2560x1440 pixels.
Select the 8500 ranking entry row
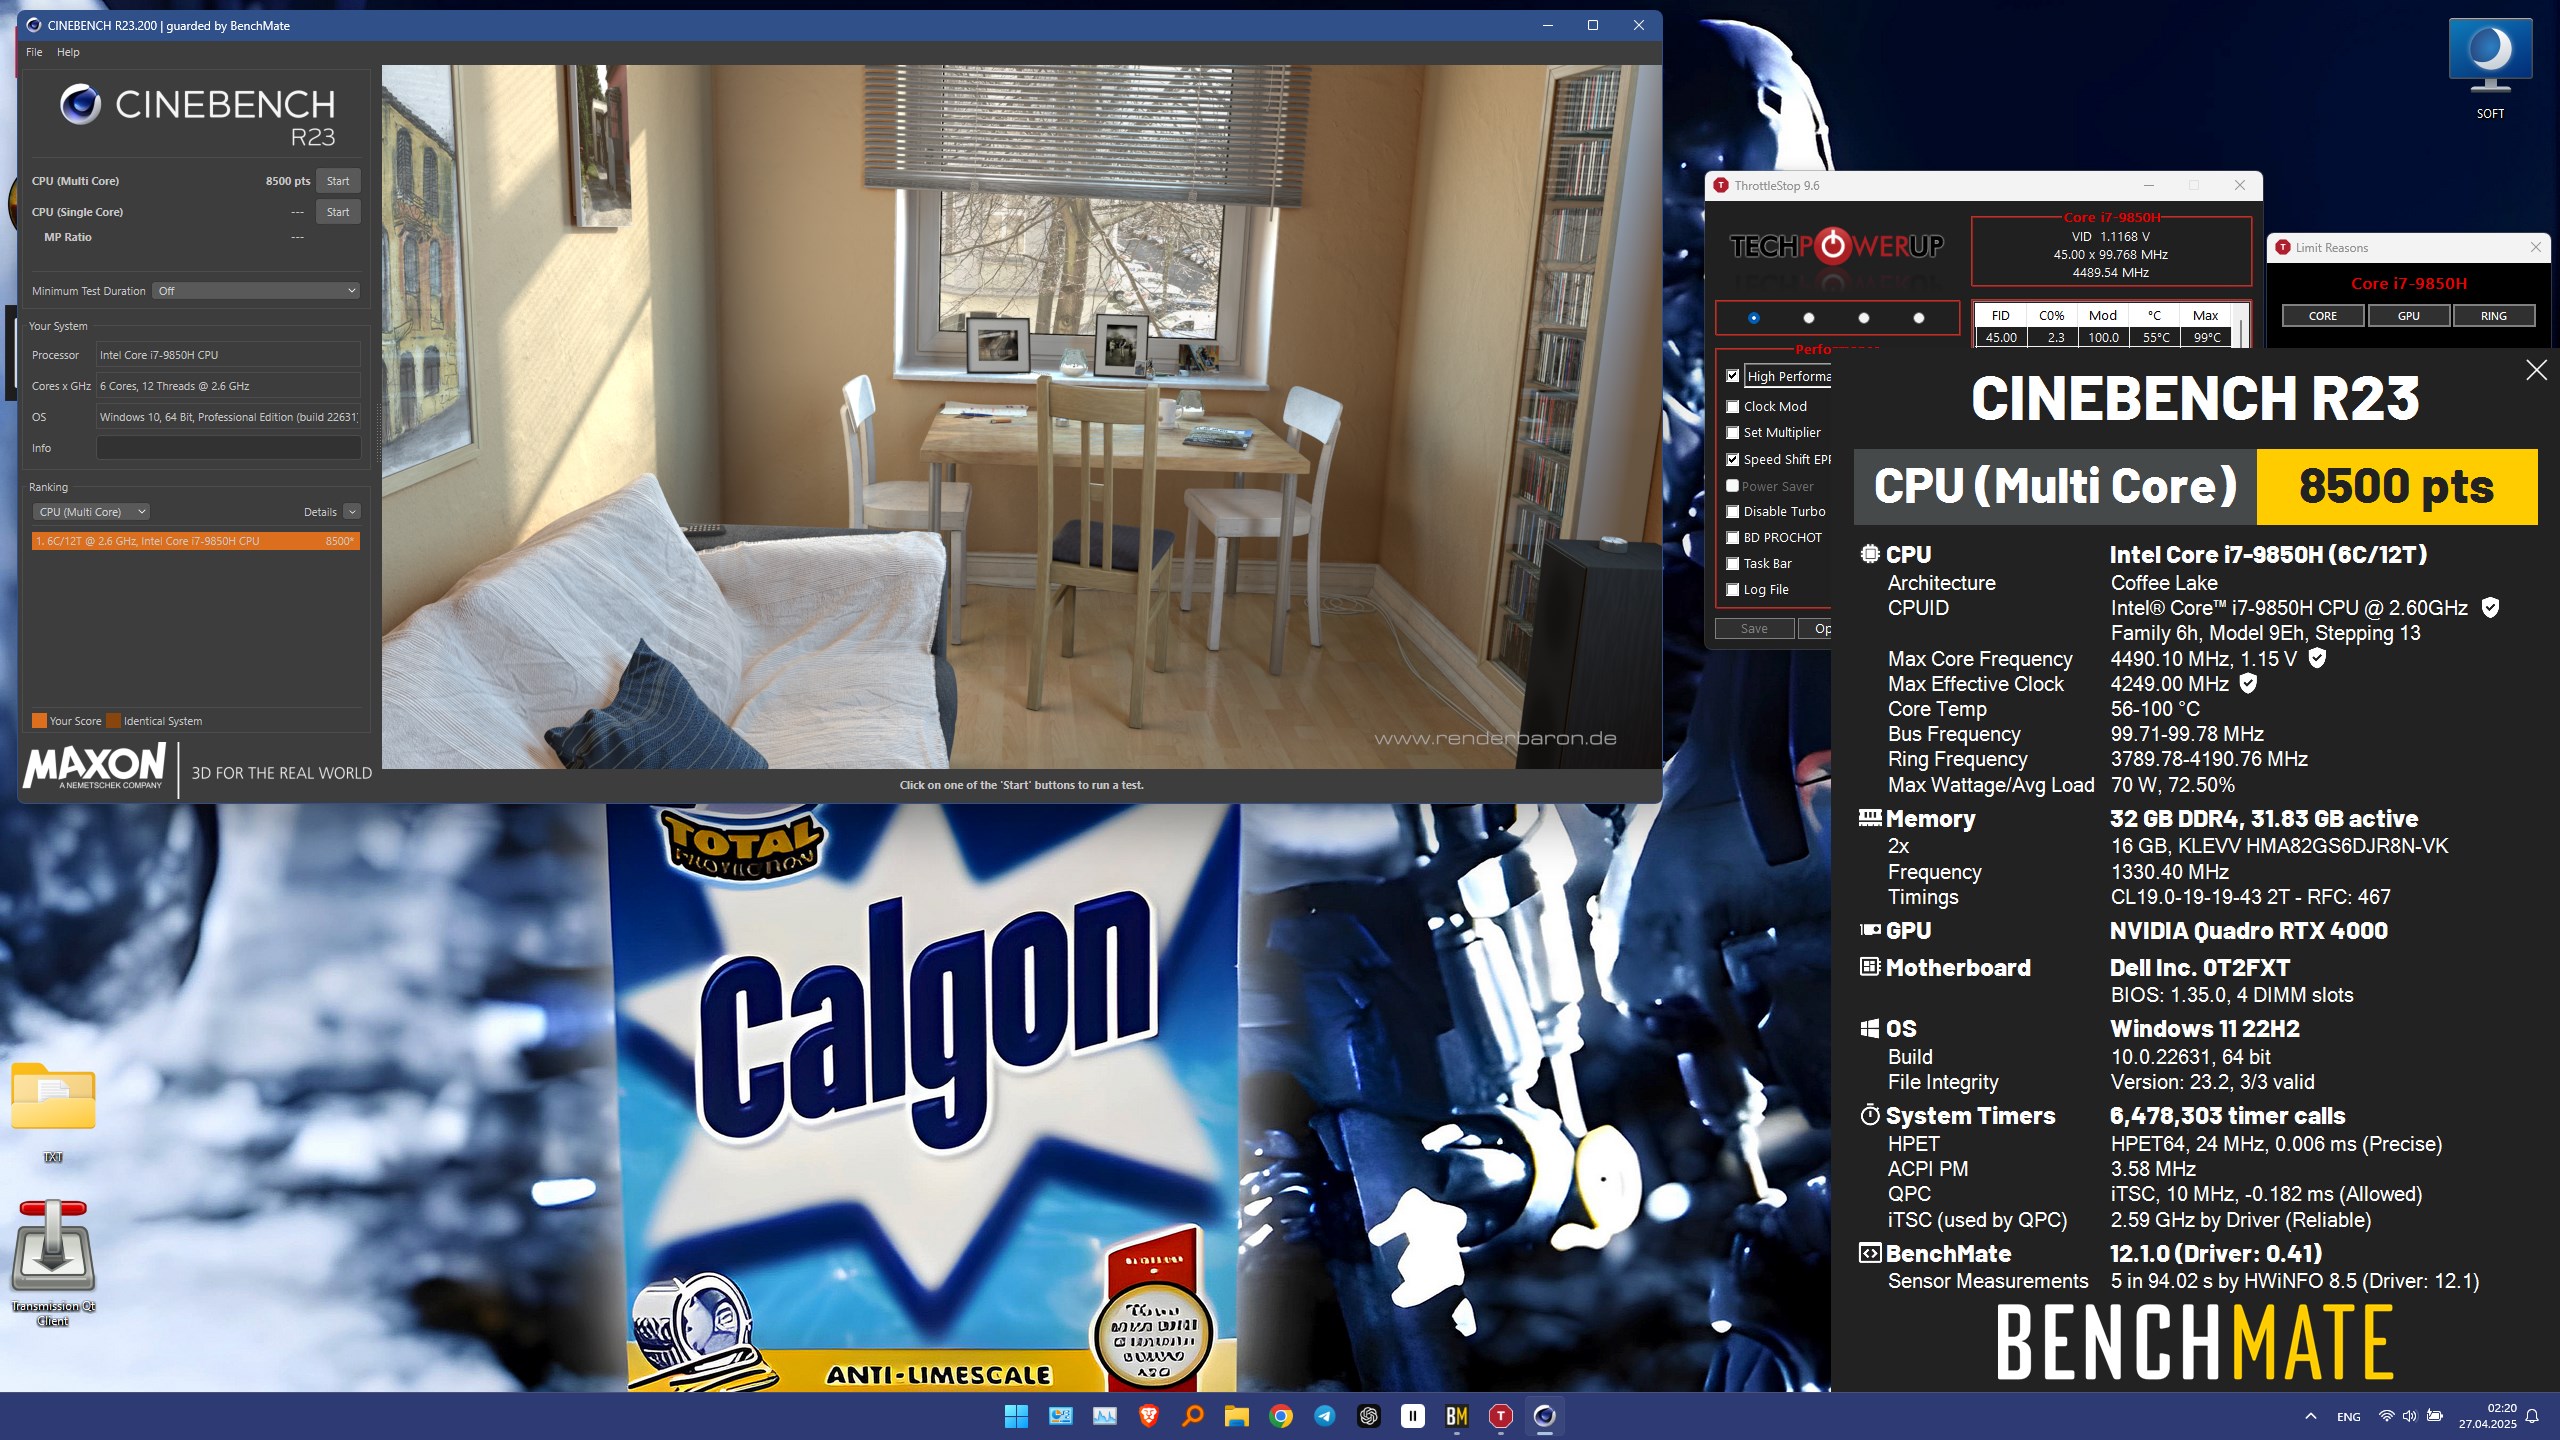195,541
